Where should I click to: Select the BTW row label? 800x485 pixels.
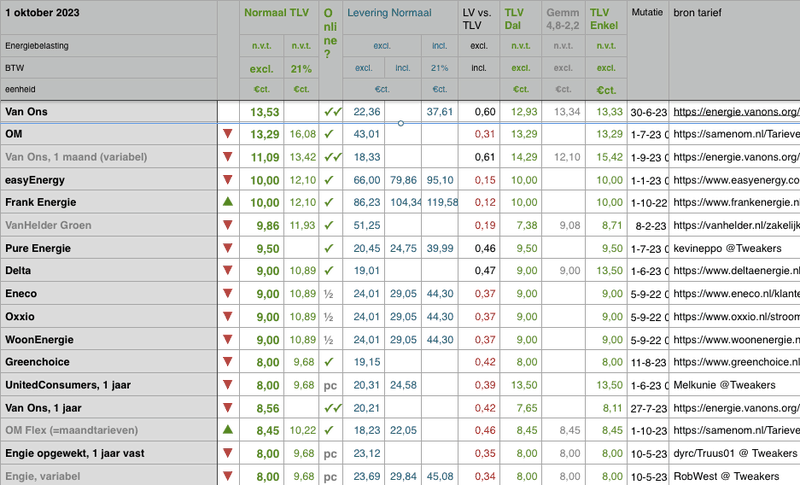(109, 68)
